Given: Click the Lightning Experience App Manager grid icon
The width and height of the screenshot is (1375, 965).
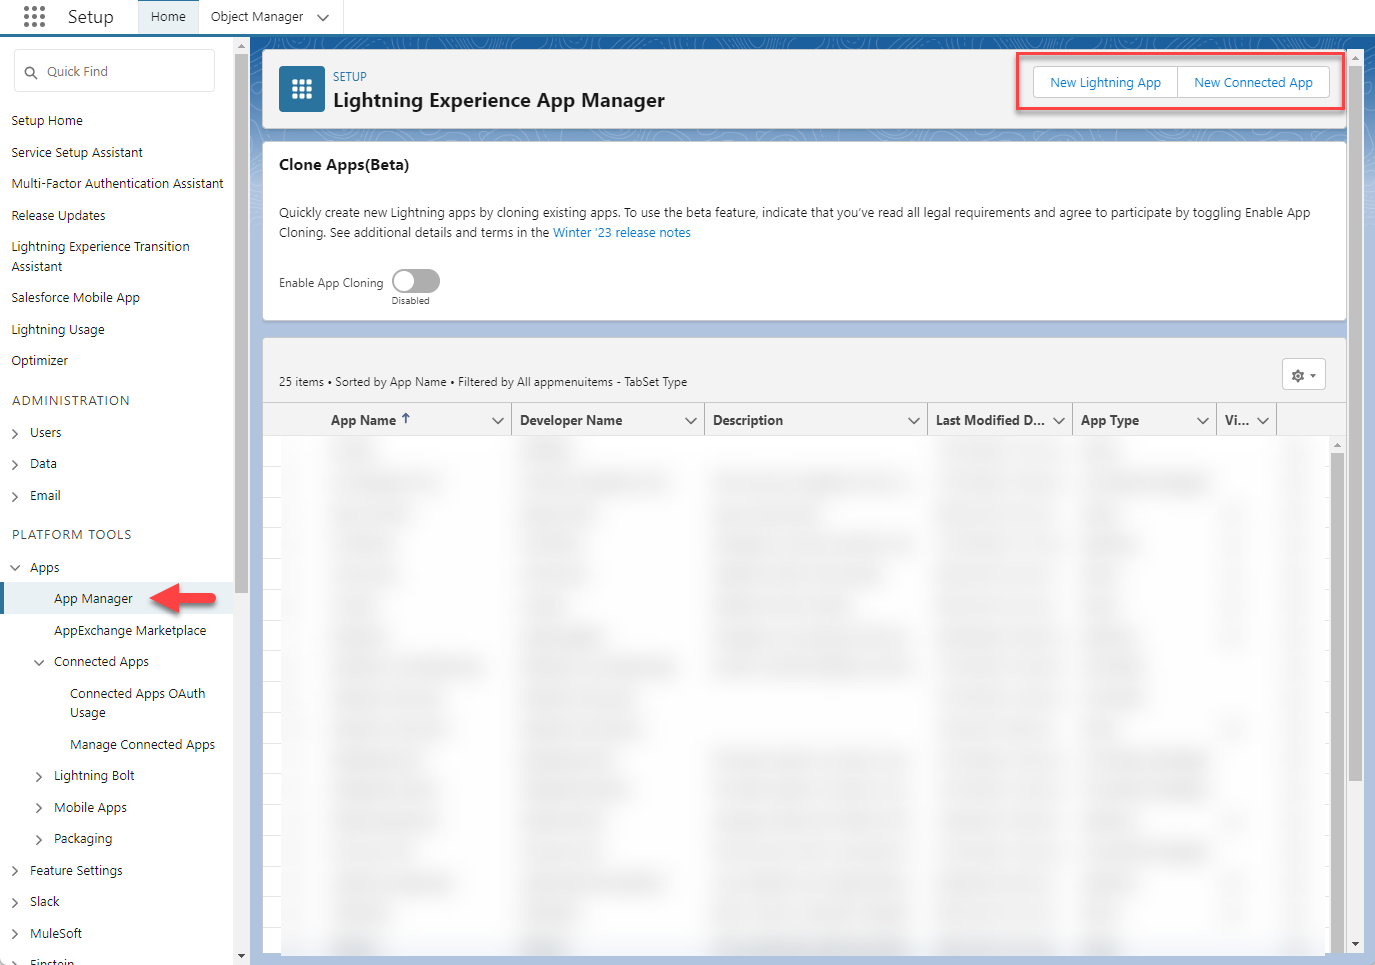Looking at the screenshot, I should (302, 89).
